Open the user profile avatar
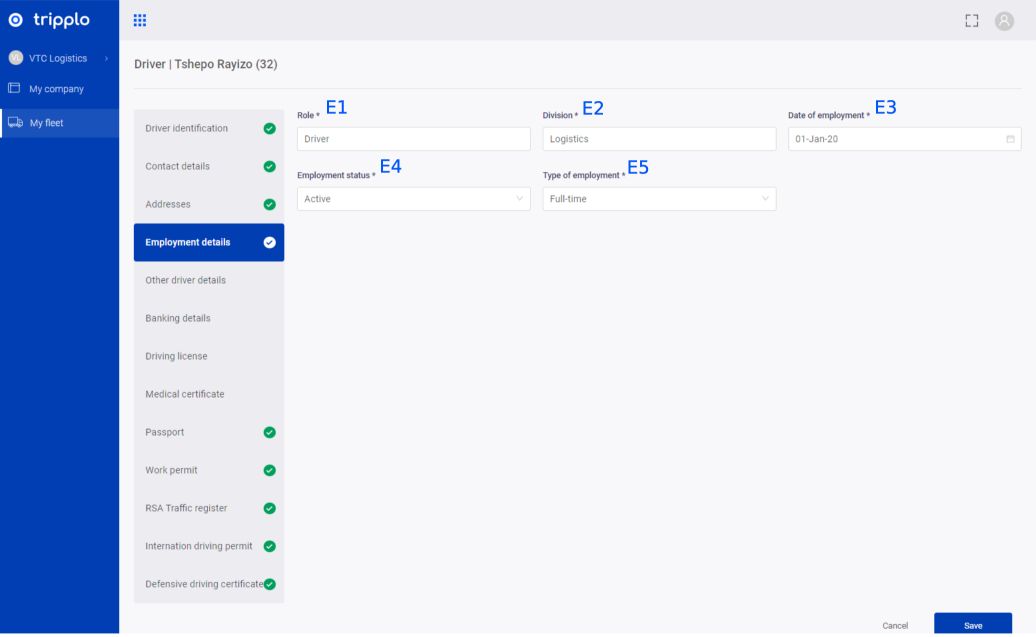 tap(1004, 21)
